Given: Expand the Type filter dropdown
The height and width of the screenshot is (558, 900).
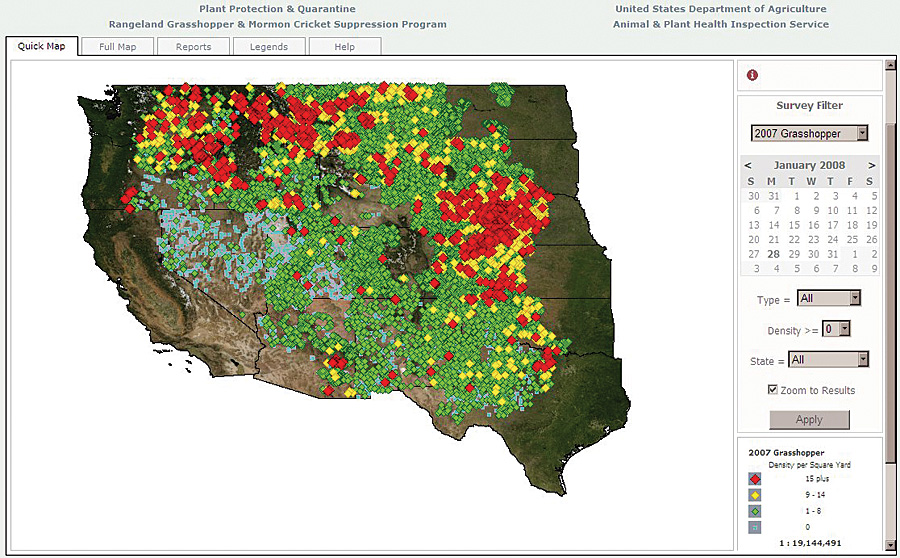Looking at the screenshot, I should tap(828, 298).
